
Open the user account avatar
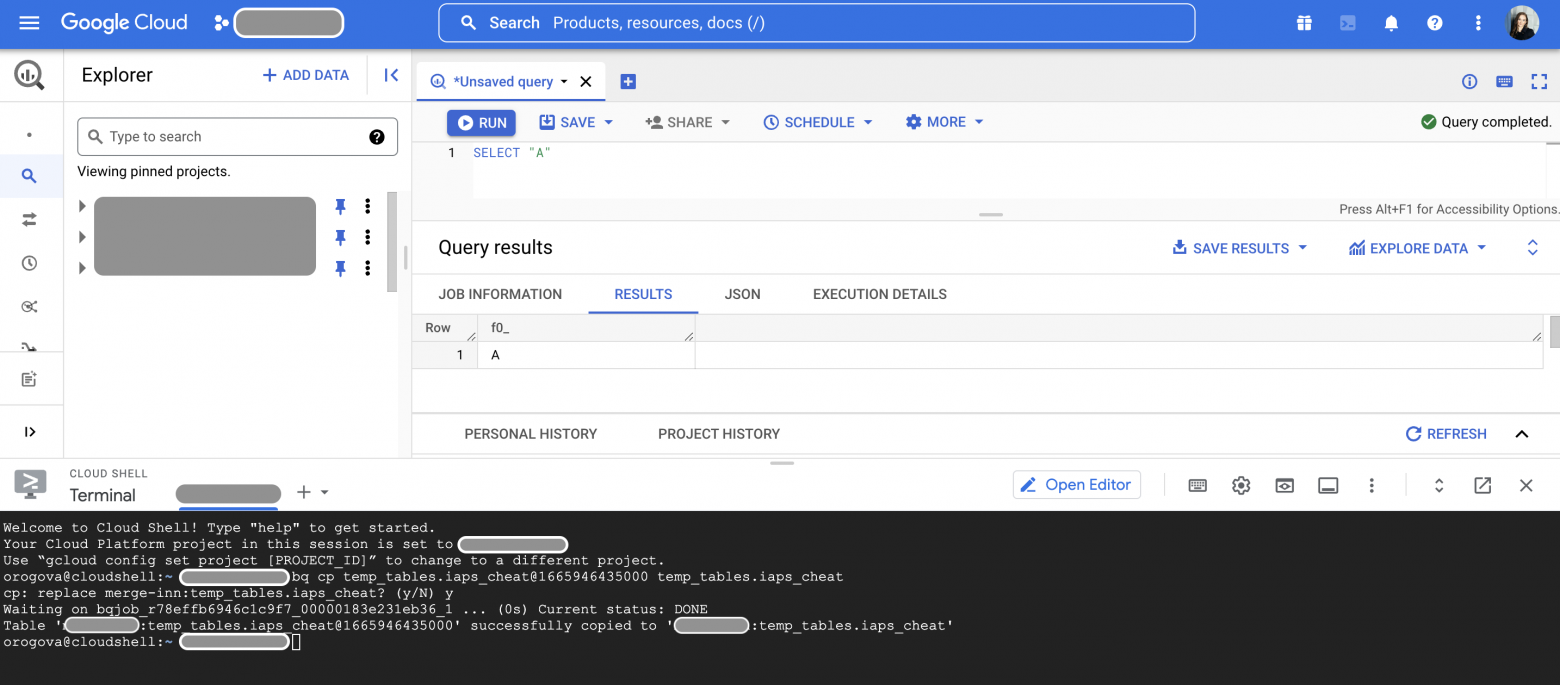1522,23
